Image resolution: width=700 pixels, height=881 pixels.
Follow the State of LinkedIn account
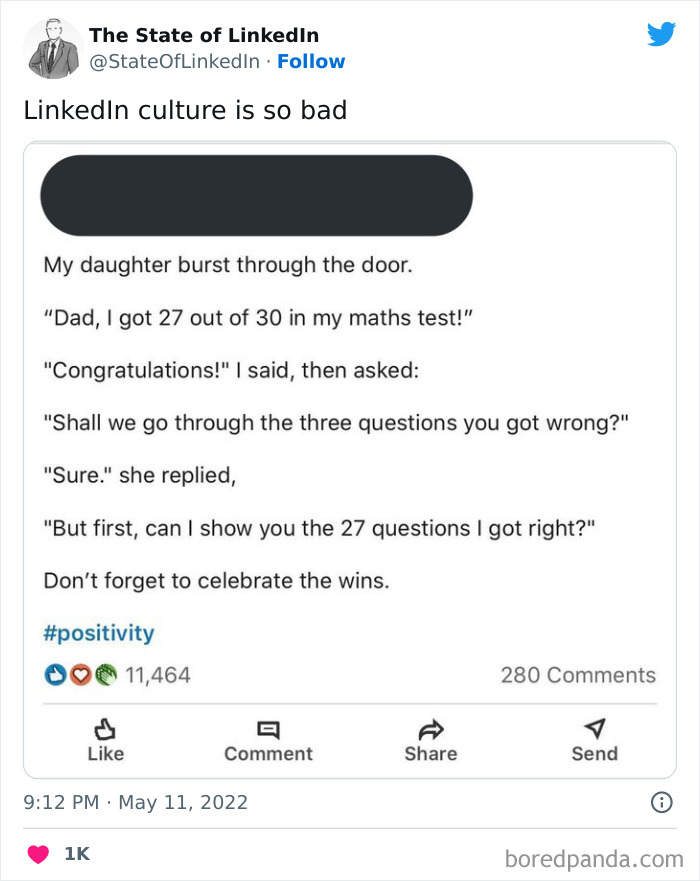pyautogui.click(x=311, y=62)
